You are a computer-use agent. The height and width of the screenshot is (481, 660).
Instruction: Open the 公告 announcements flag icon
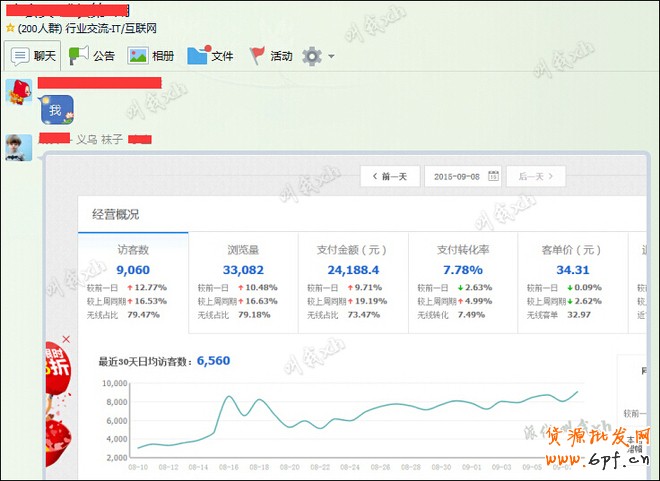point(80,56)
